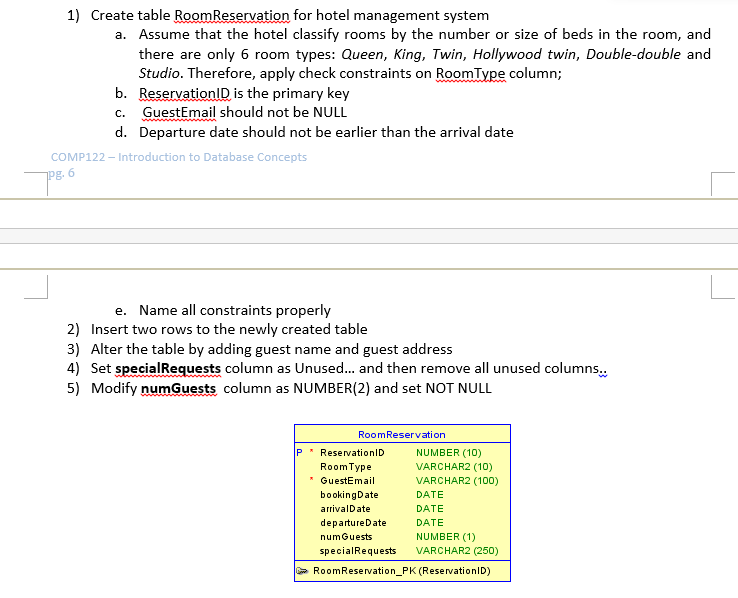Click the RoomReservation diagram title

(401, 435)
